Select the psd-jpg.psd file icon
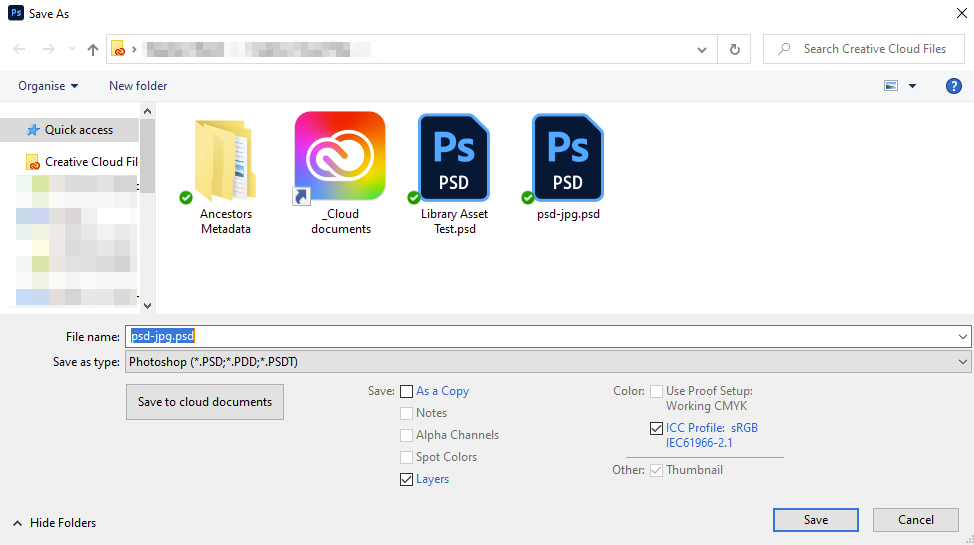This screenshot has width=974, height=545. point(568,158)
